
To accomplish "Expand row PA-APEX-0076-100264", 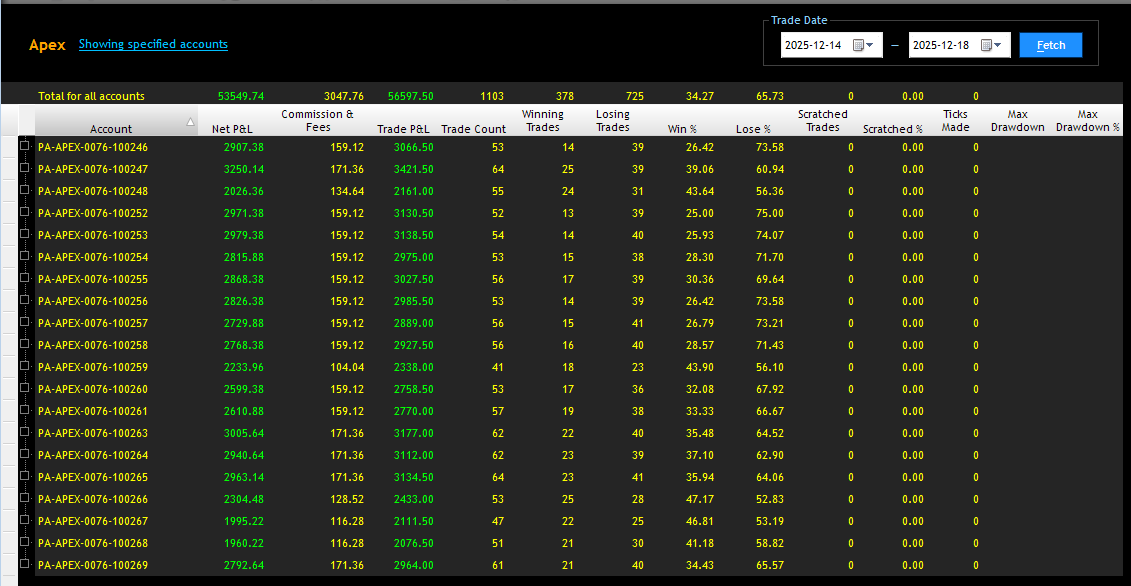I will point(25,454).
